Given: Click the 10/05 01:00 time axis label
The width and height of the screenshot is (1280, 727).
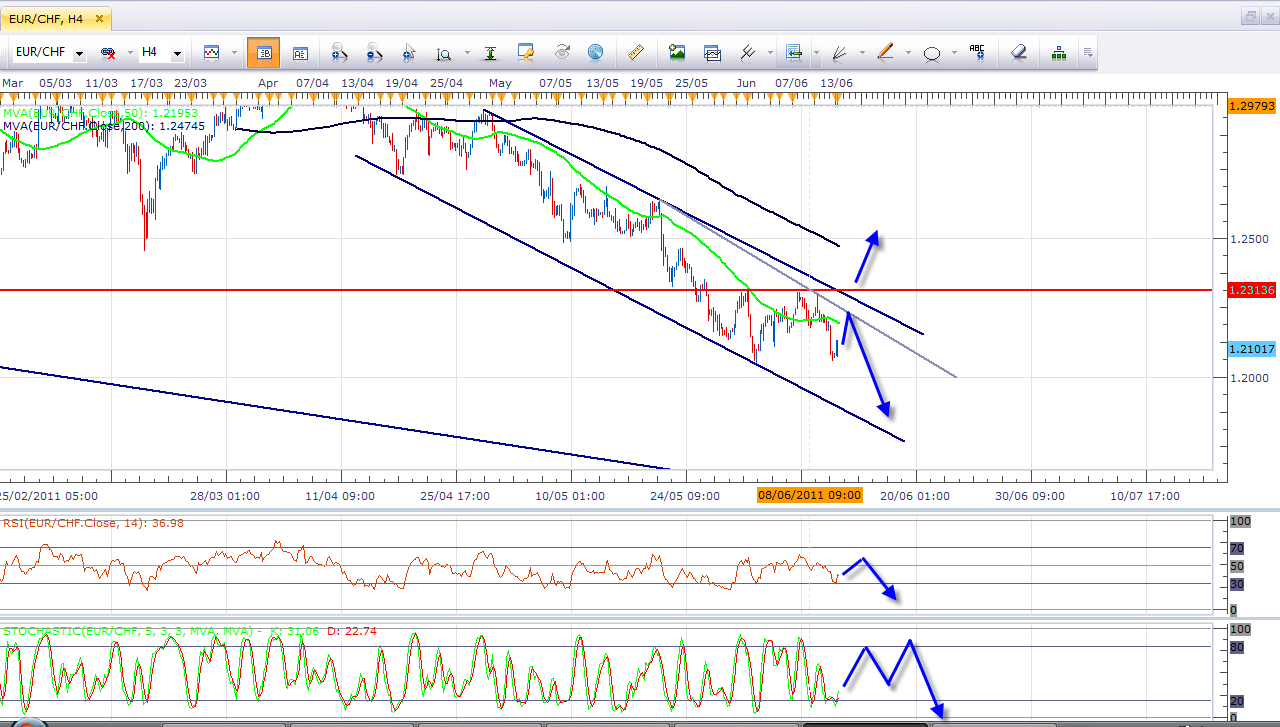Looking at the screenshot, I should pyautogui.click(x=570, y=496).
